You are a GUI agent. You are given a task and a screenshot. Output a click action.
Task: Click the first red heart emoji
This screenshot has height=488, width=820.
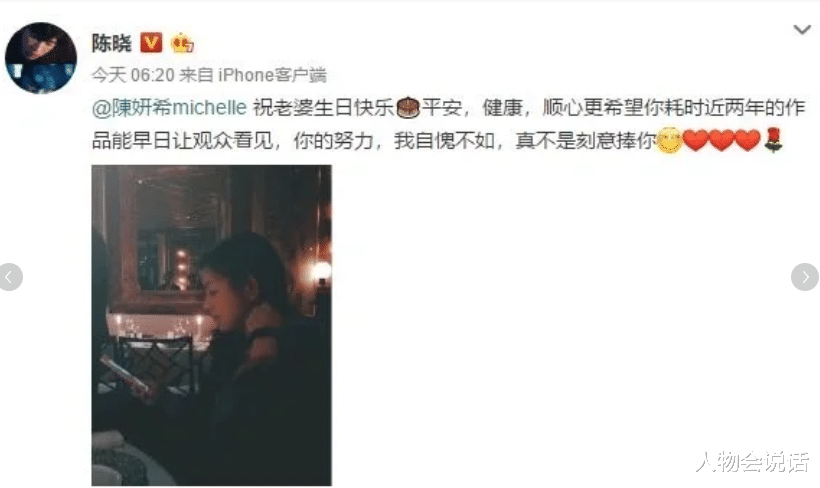[696, 140]
